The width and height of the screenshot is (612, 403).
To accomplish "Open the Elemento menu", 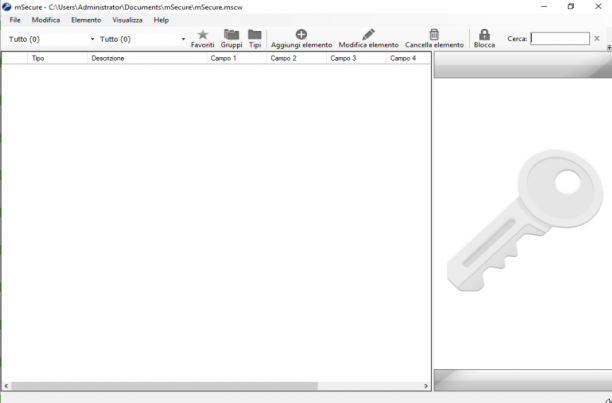I will point(86,20).
